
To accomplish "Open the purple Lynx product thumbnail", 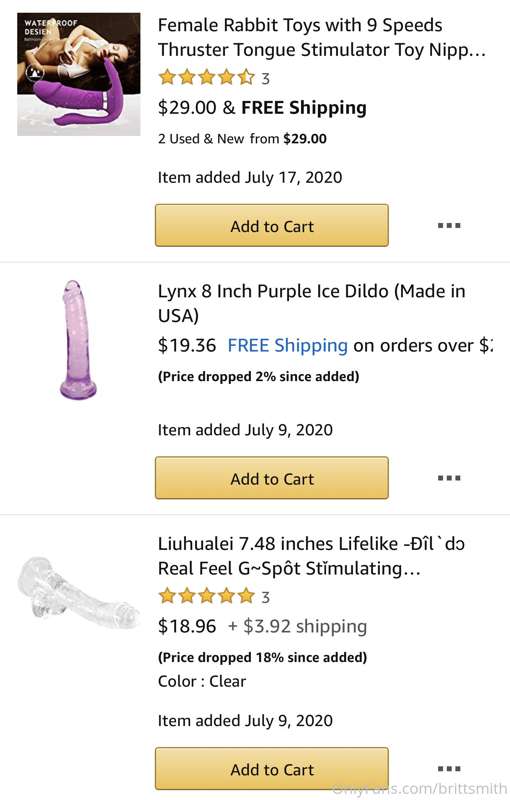I will [x=78, y=340].
